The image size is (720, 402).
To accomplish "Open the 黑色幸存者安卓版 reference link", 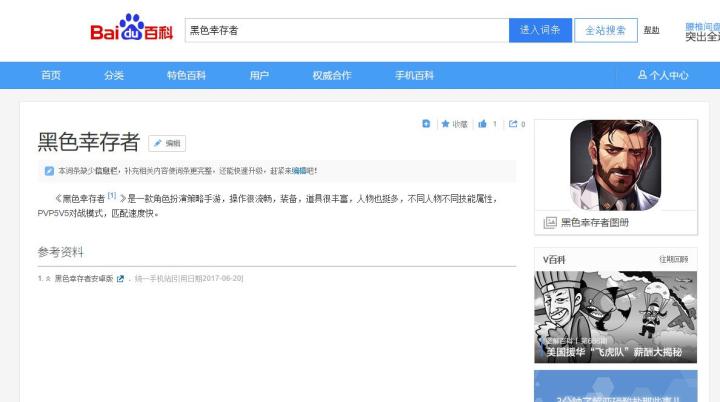I will 84,278.
